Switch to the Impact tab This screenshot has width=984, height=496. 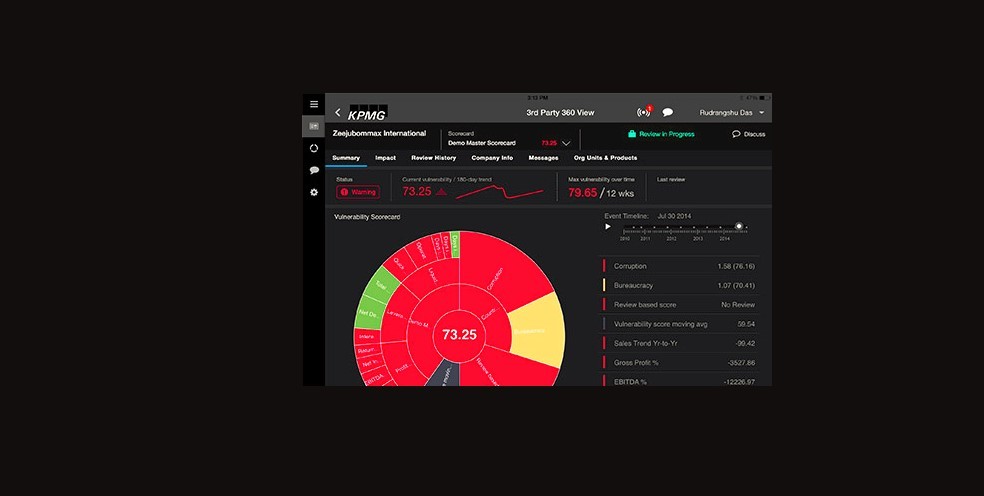[x=385, y=158]
